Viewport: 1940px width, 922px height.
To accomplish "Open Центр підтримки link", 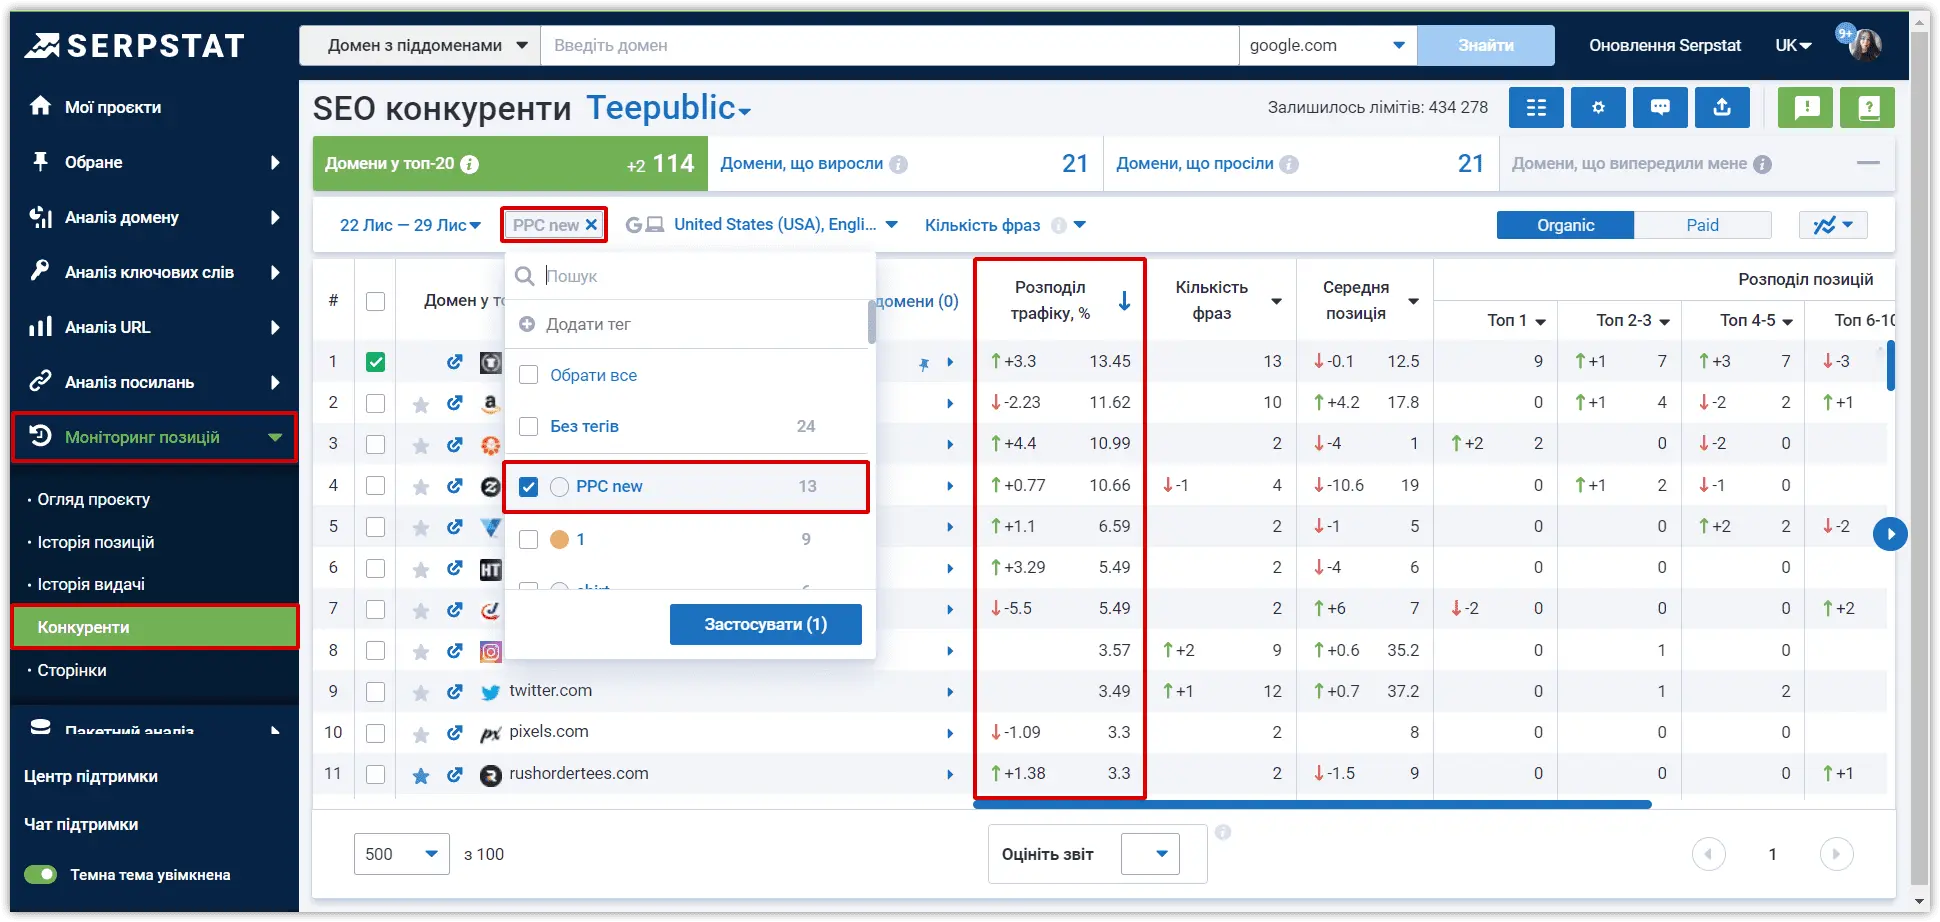I will click(x=91, y=777).
